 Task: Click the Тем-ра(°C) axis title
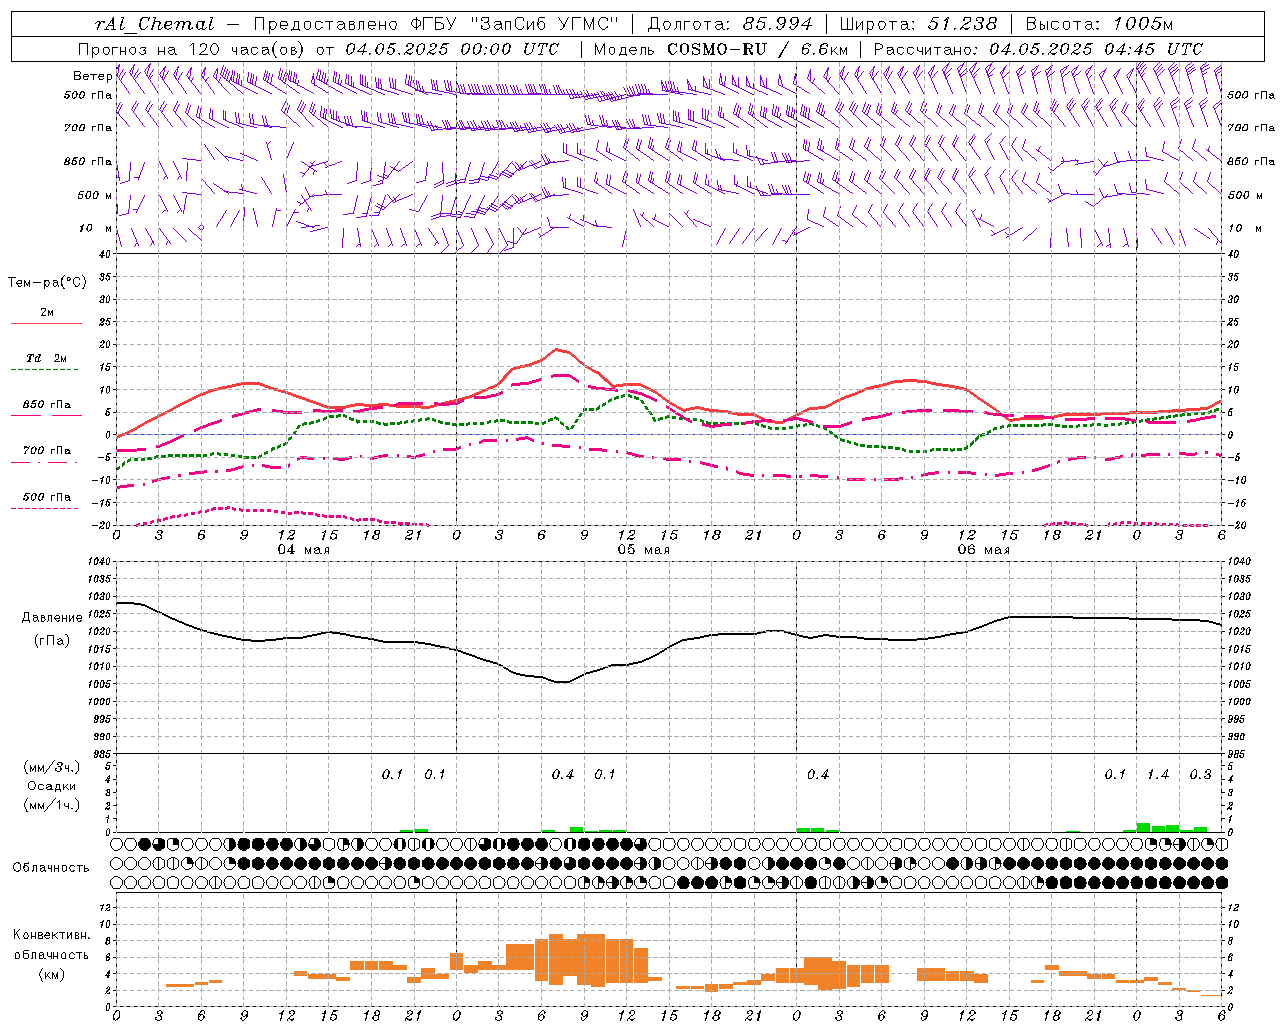point(47,282)
